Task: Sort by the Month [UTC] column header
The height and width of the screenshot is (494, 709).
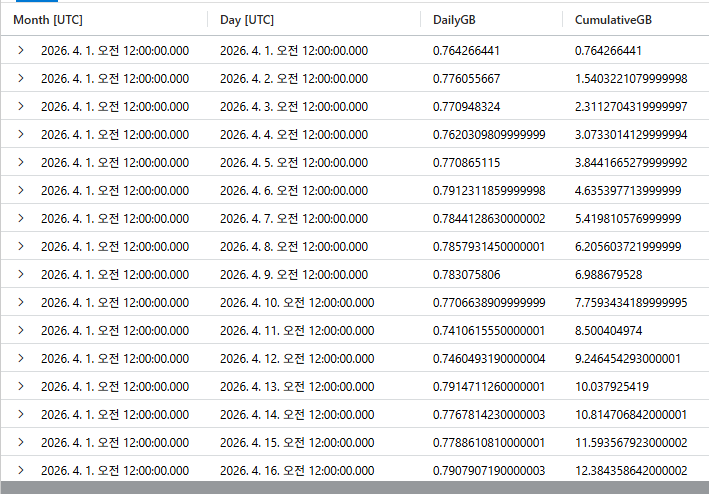Action: 48,20
